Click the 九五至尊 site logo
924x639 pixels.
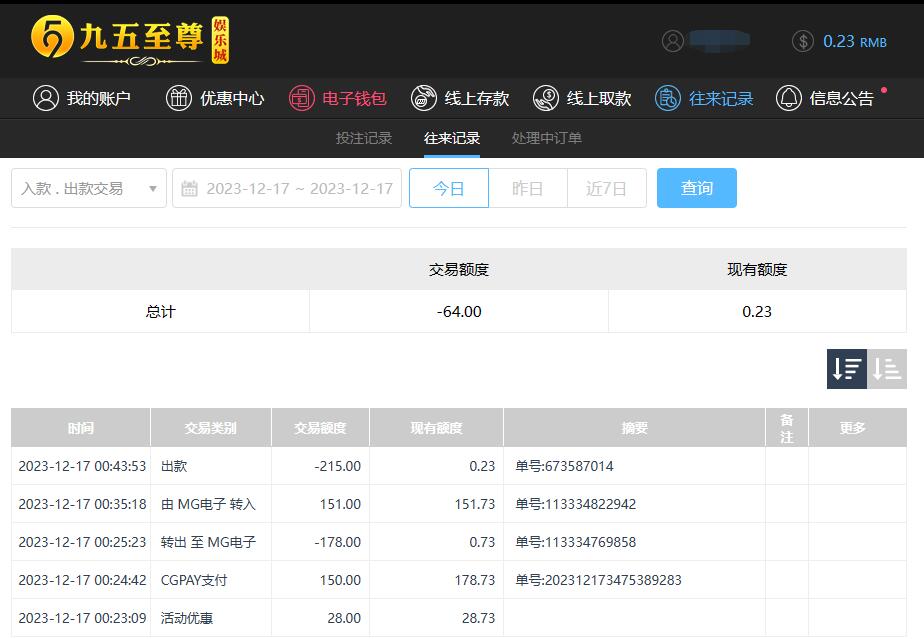(x=130, y=40)
